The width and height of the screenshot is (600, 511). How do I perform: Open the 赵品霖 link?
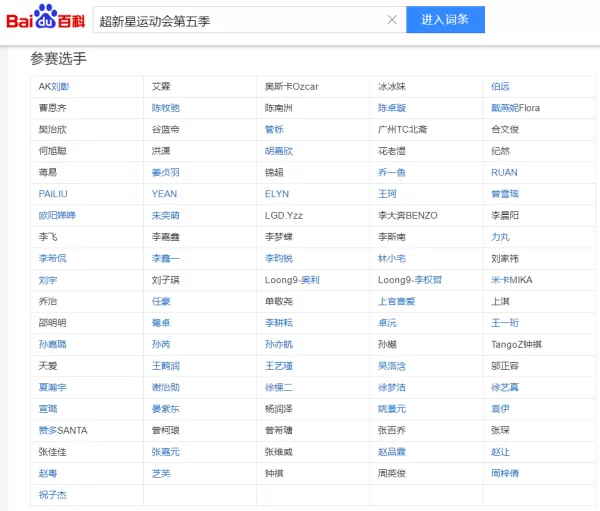[x=391, y=452]
